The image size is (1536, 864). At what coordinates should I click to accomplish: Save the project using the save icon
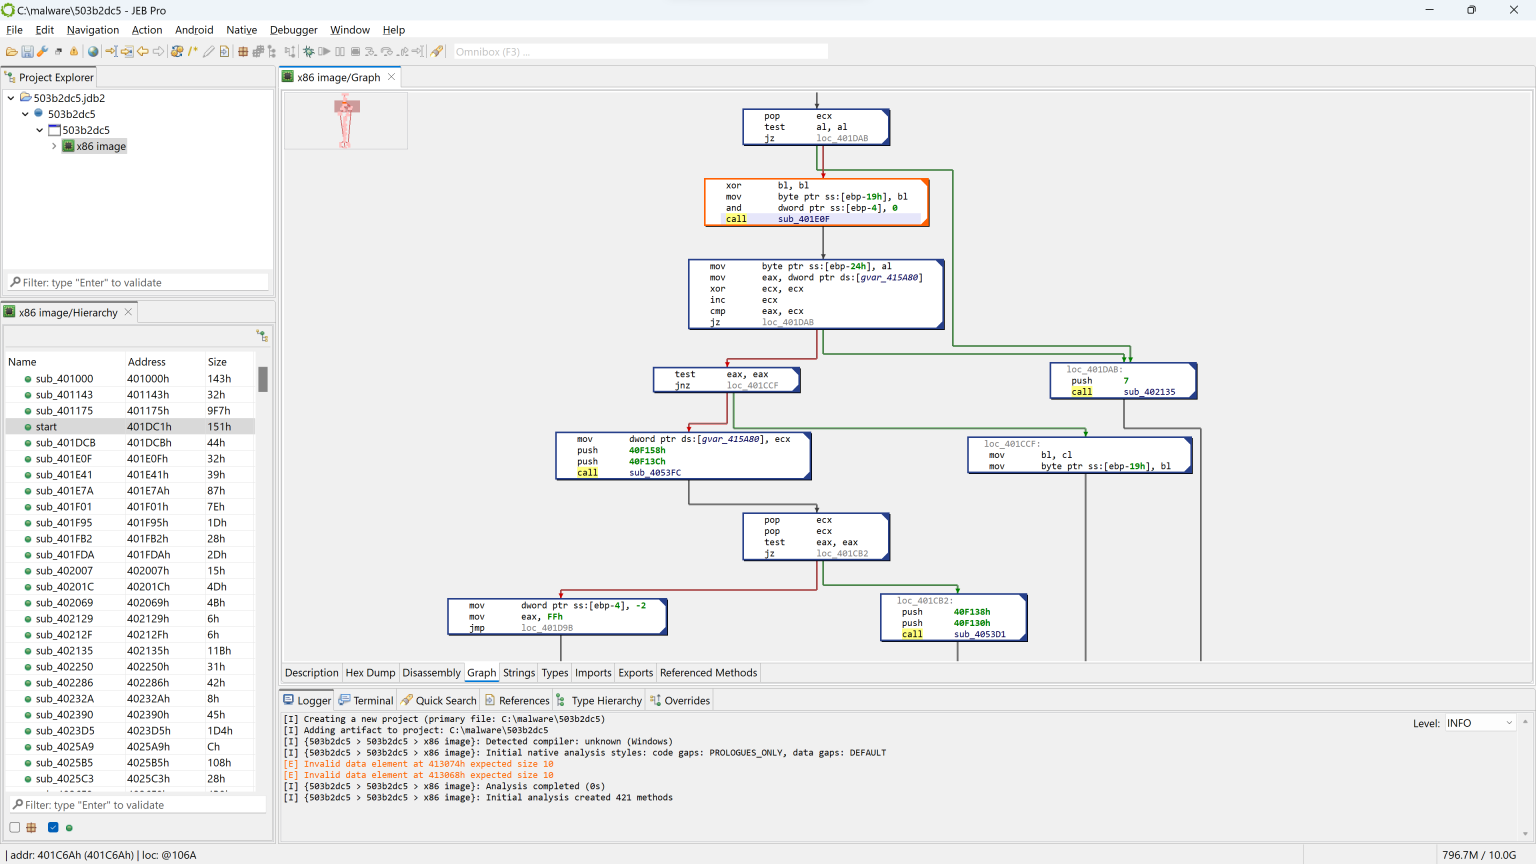pyautogui.click(x=27, y=51)
